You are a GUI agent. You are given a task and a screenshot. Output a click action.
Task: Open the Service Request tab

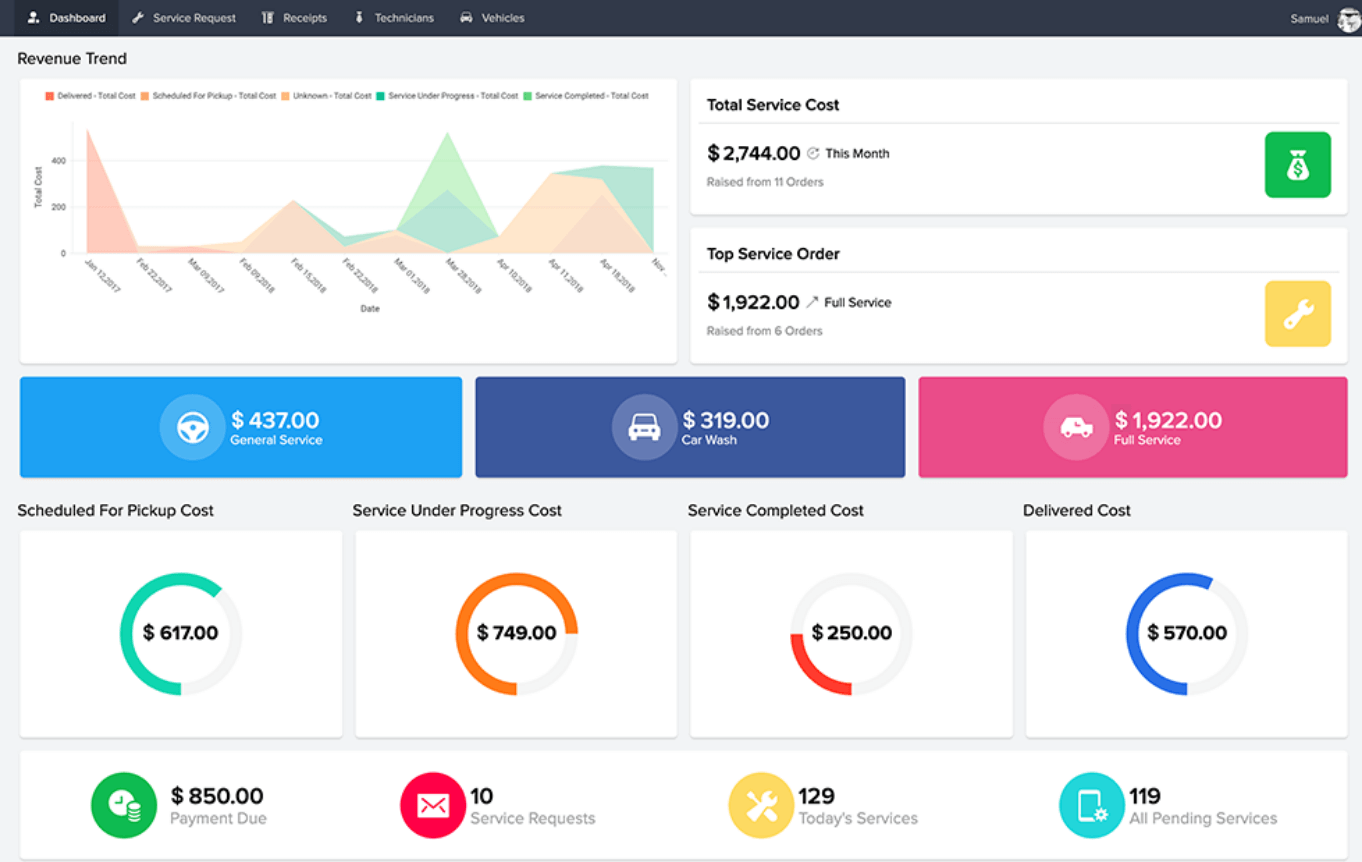click(184, 18)
